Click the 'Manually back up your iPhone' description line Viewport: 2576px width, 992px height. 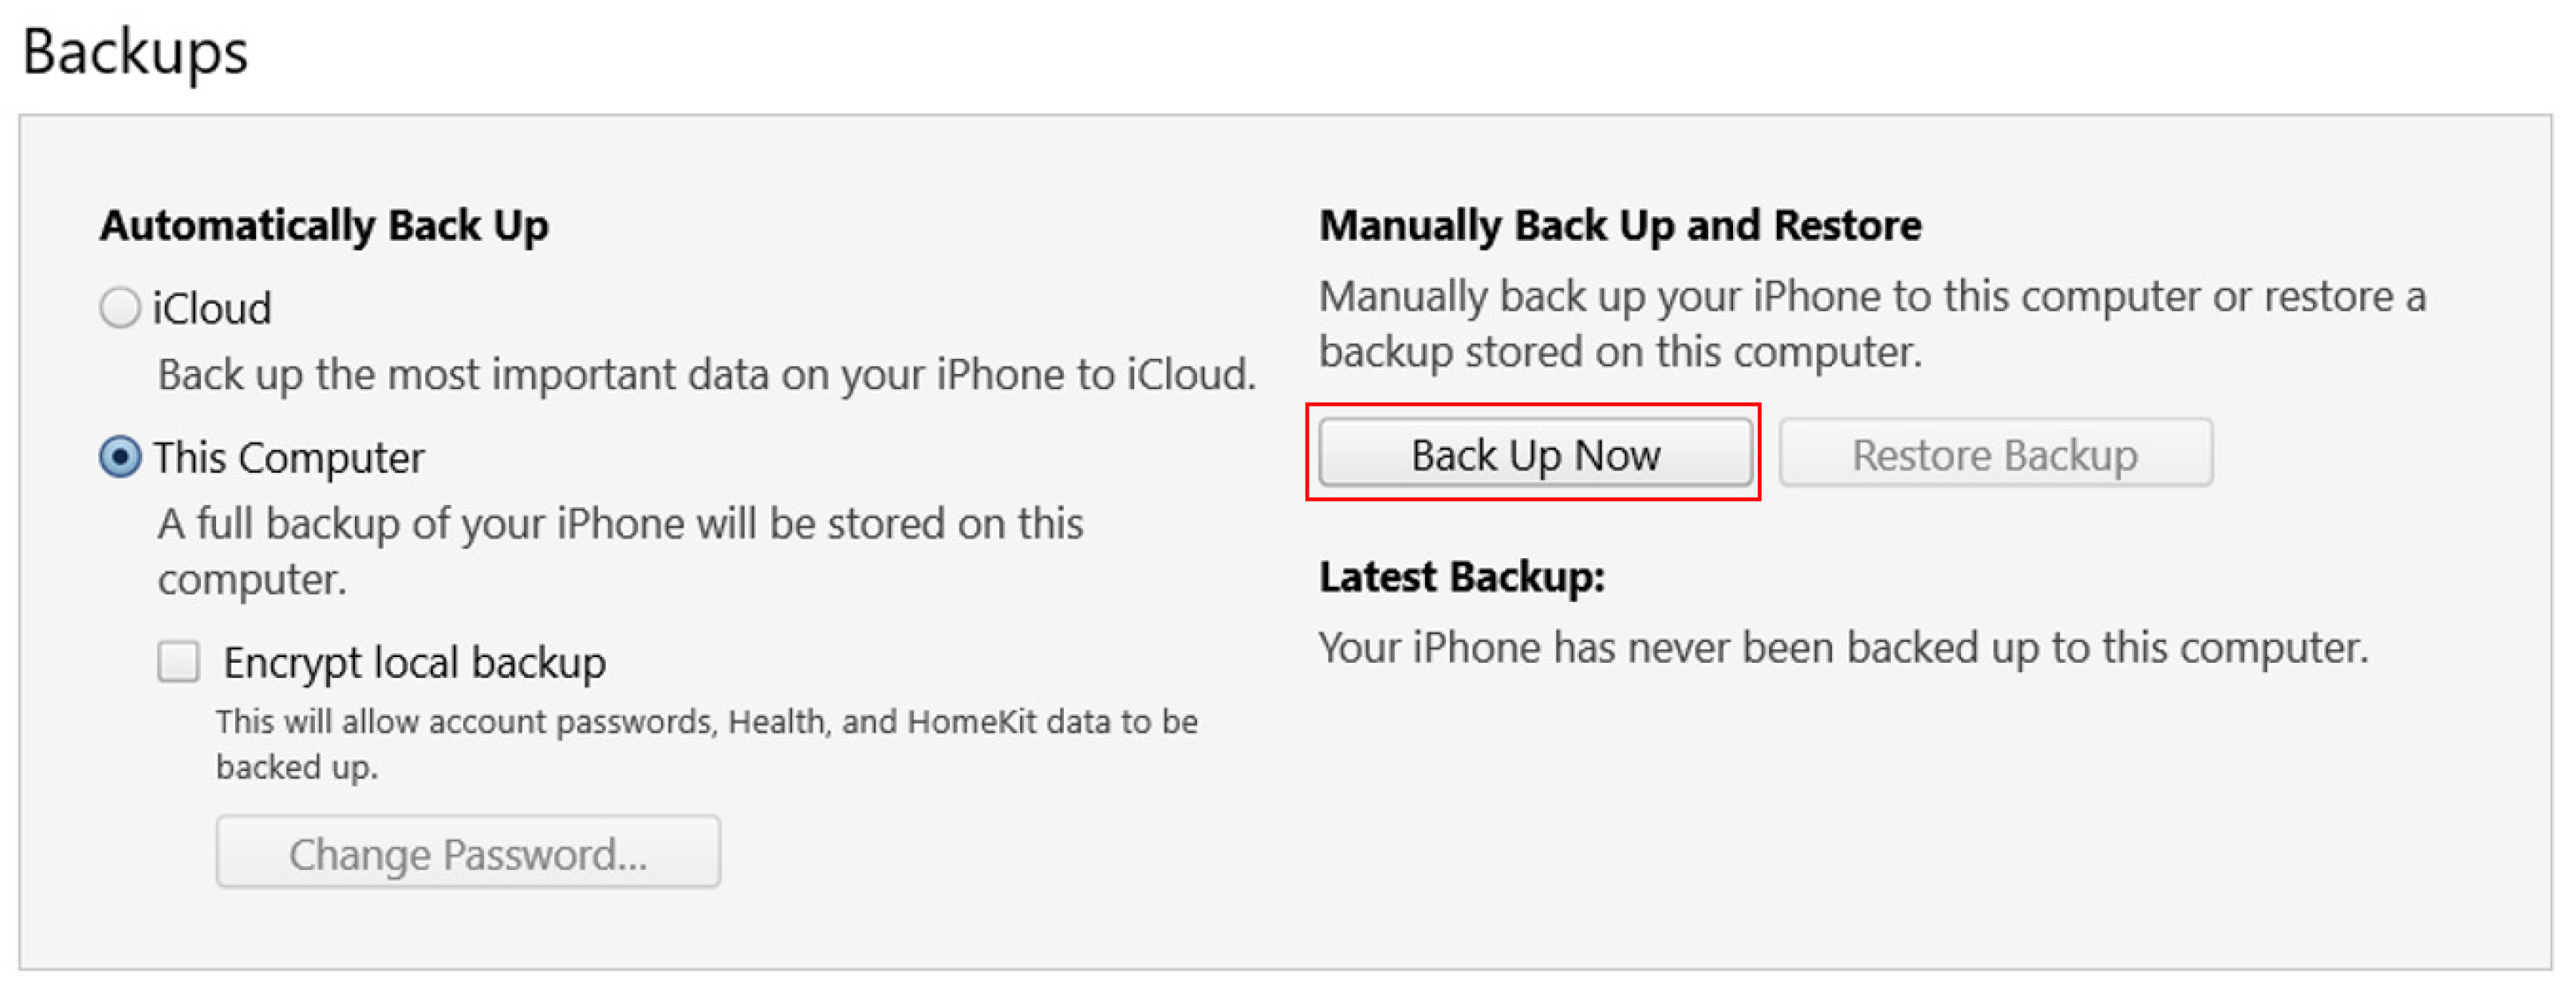coord(1872,297)
